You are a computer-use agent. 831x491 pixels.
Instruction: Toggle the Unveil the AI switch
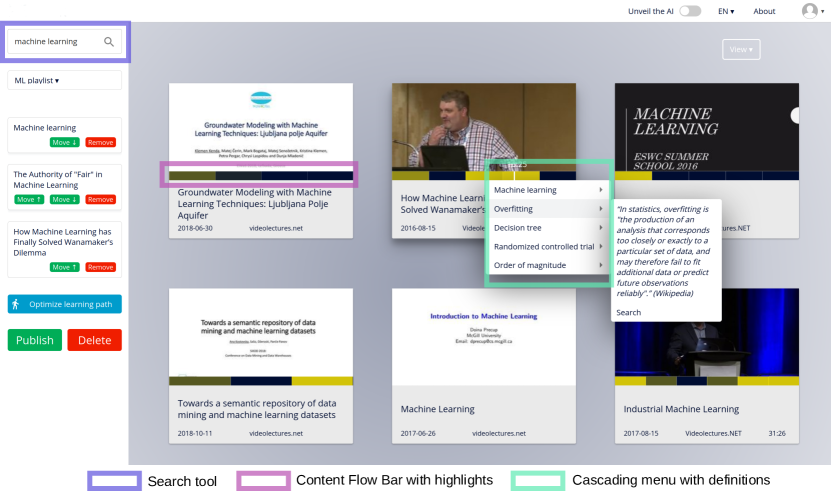point(689,11)
